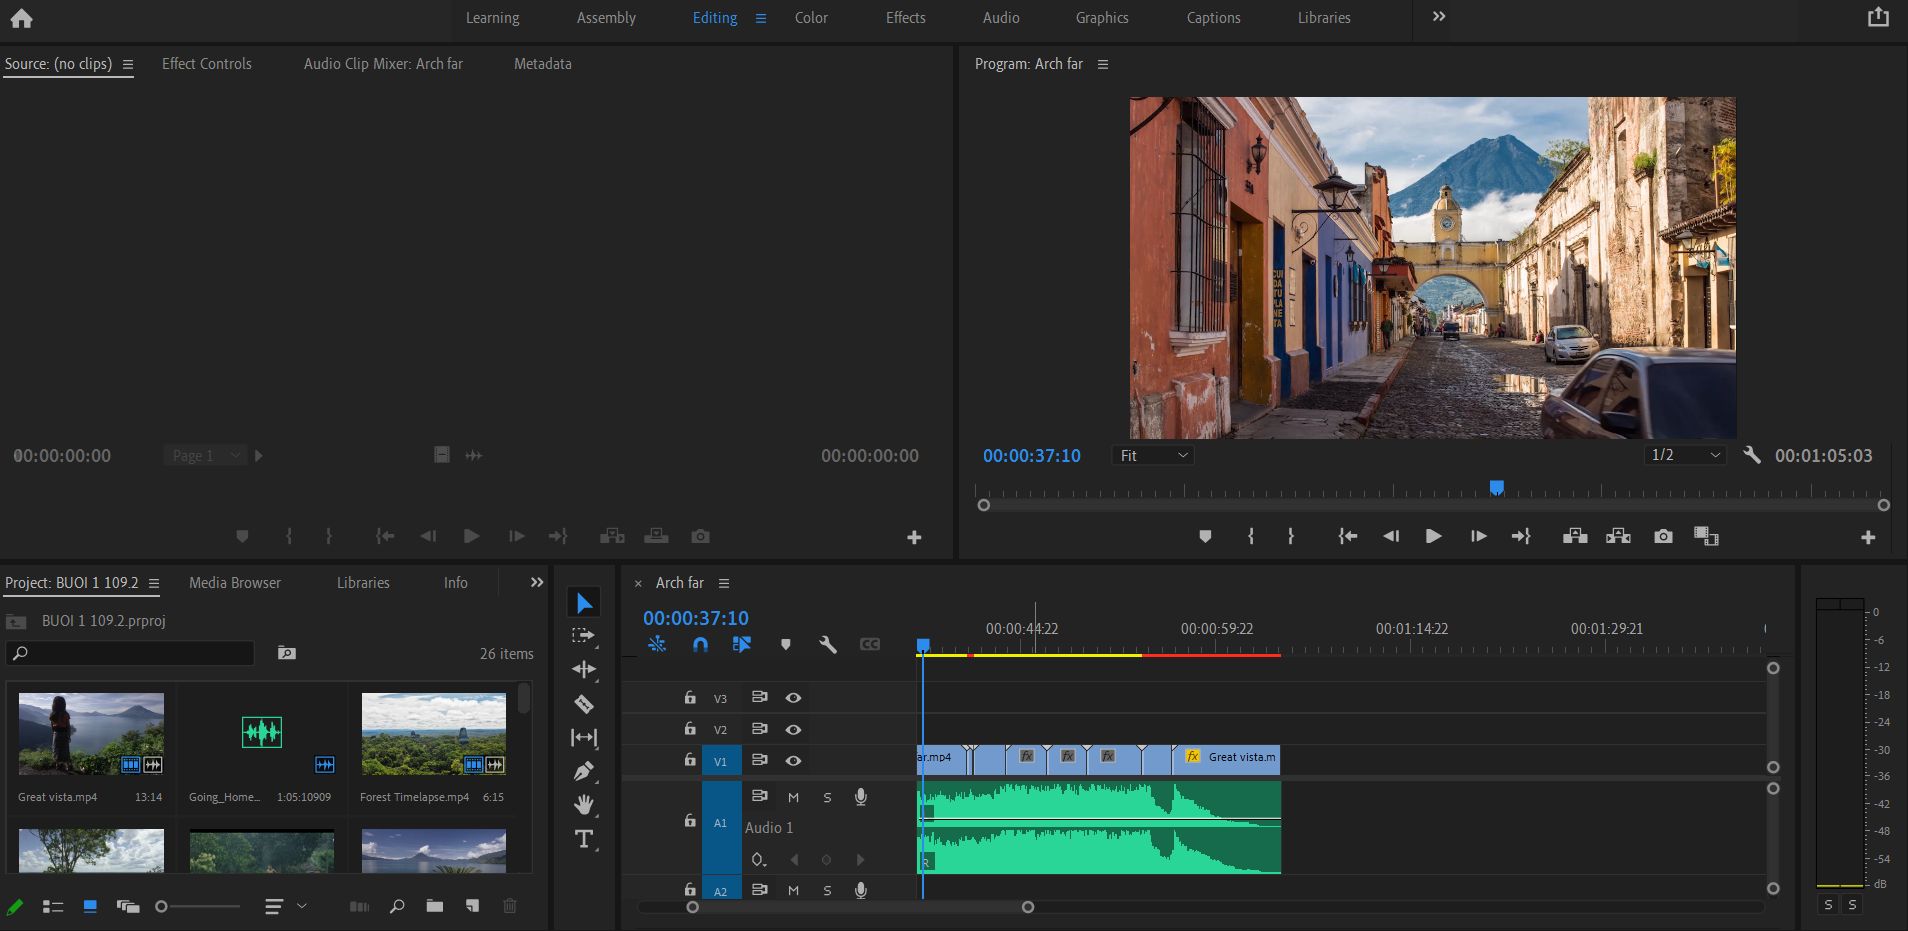The height and width of the screenshot is (931, 1908).
Task: Hide the V2 track output
Action: point(793,729)
